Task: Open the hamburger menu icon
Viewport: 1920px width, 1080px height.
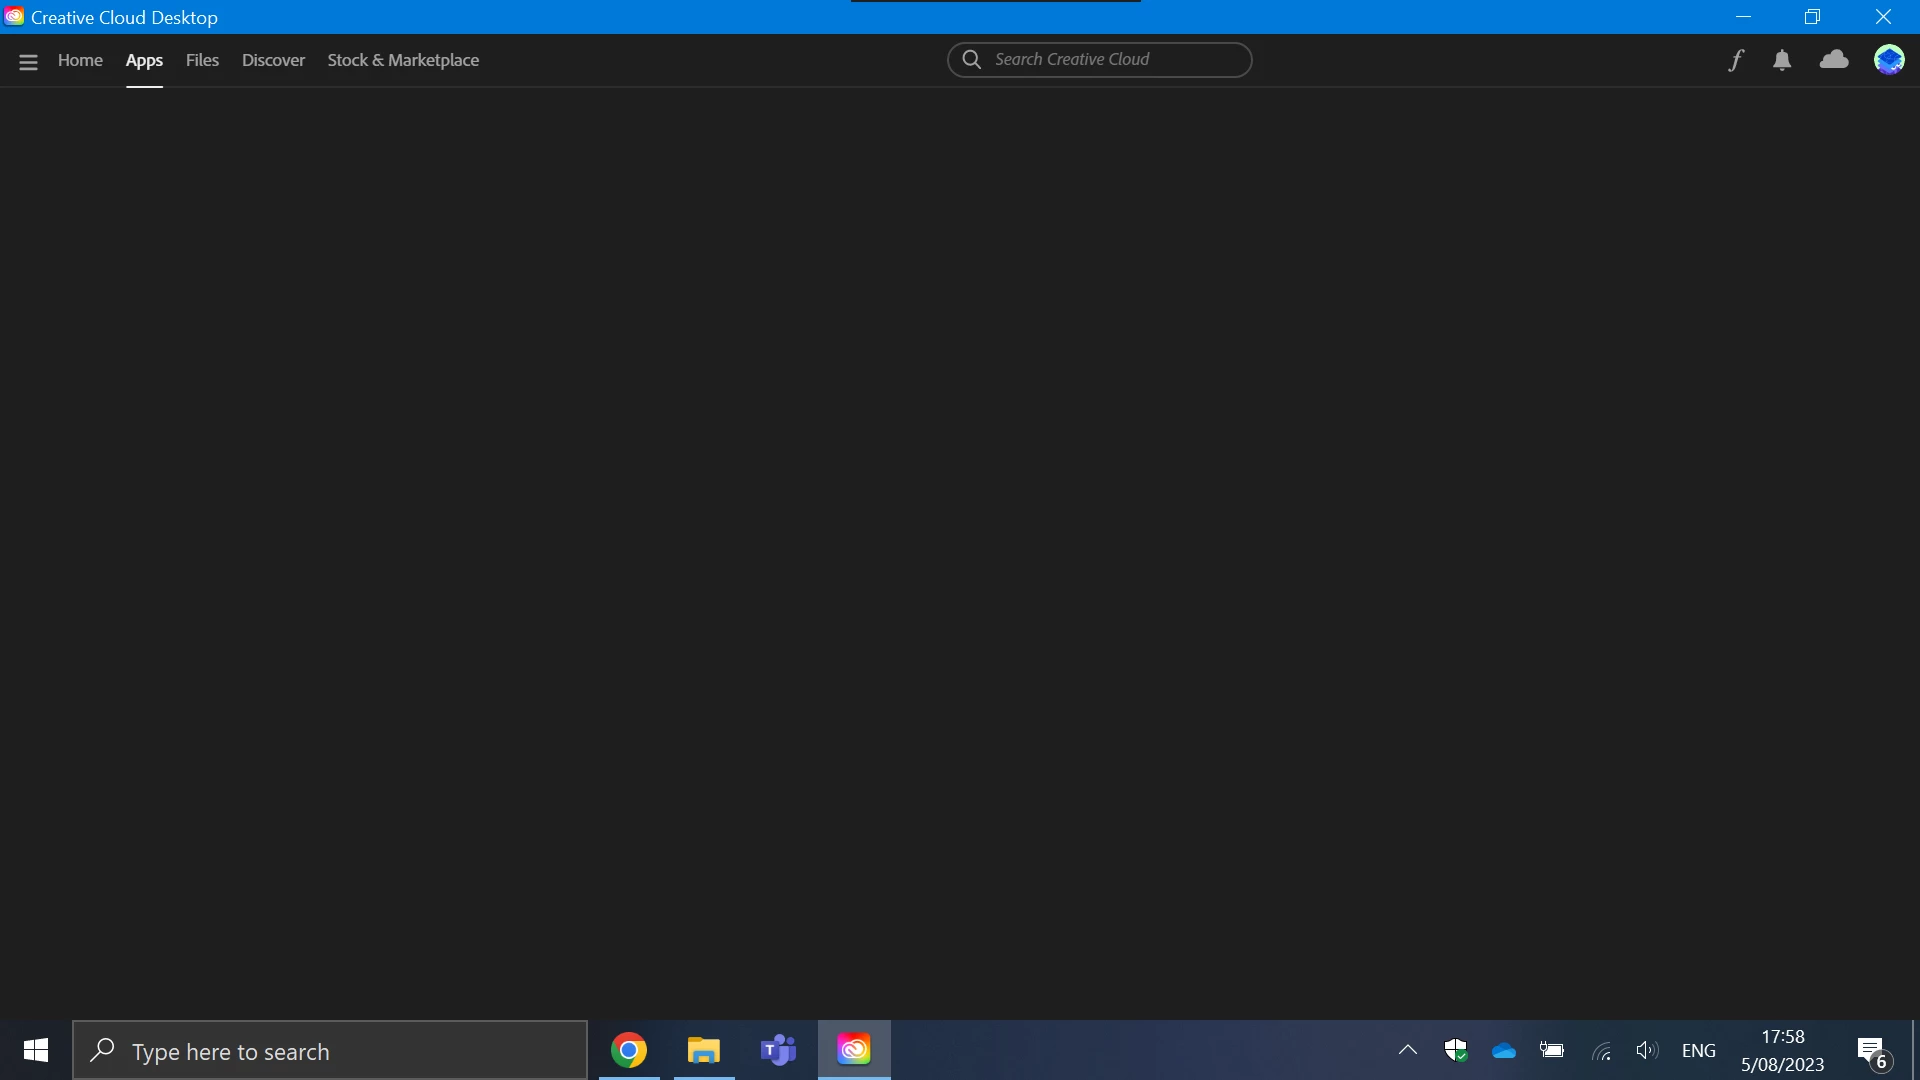Action: pos(28,61)
